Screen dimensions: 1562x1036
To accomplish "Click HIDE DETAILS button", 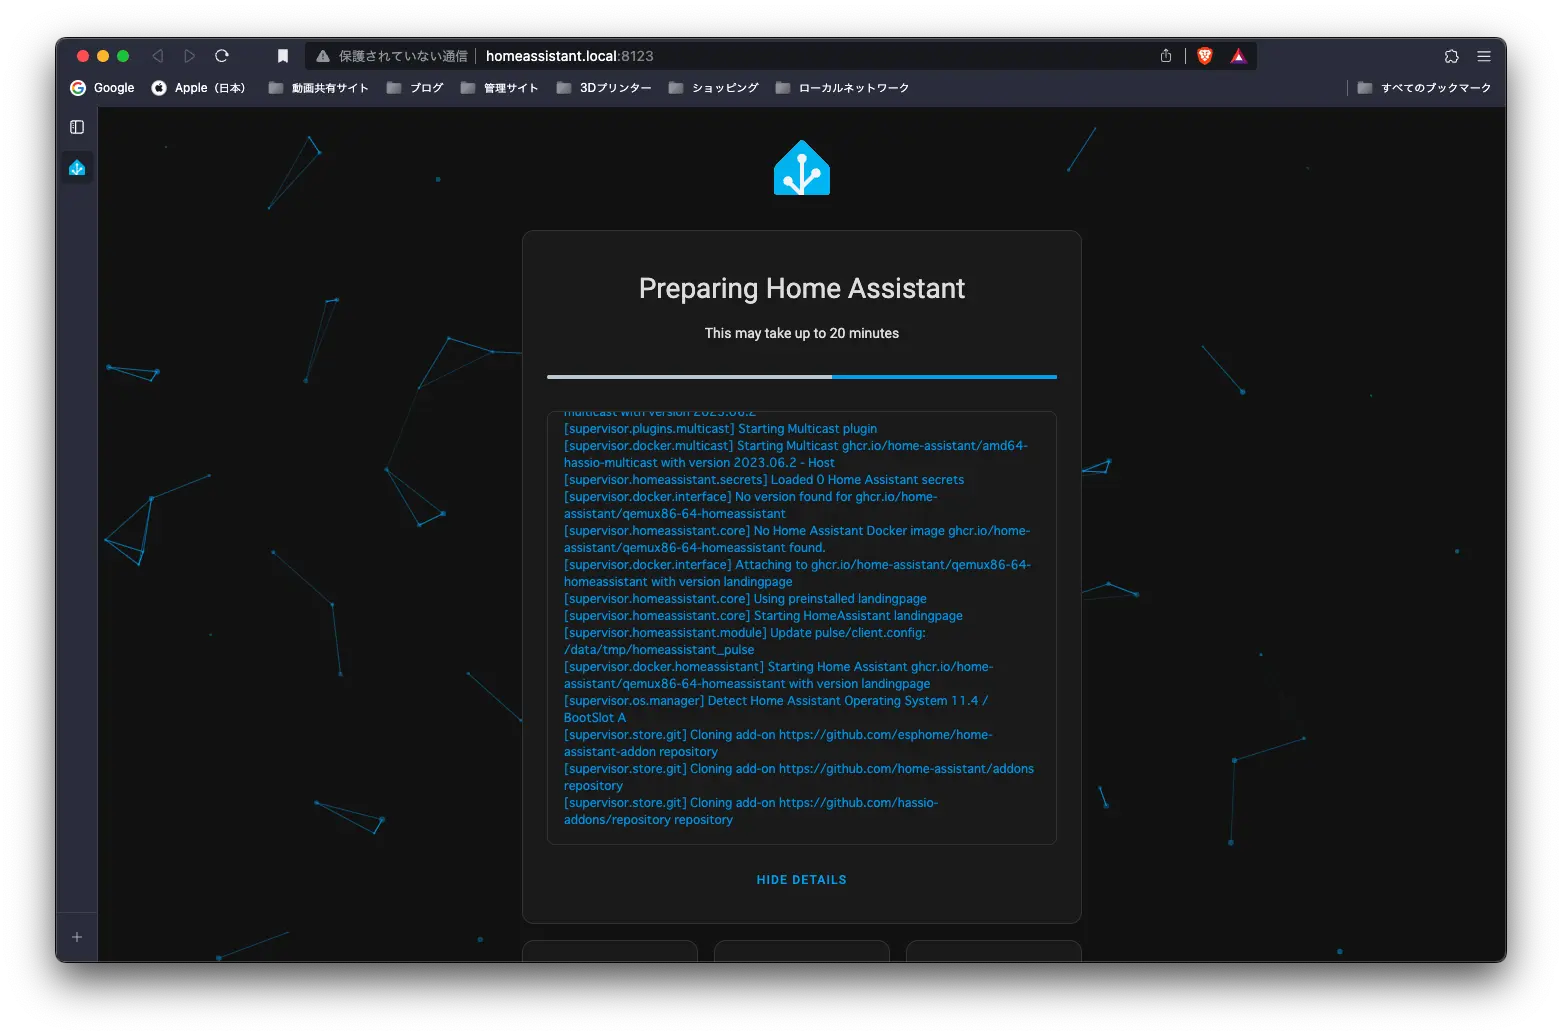I will (x=802, y=880).
